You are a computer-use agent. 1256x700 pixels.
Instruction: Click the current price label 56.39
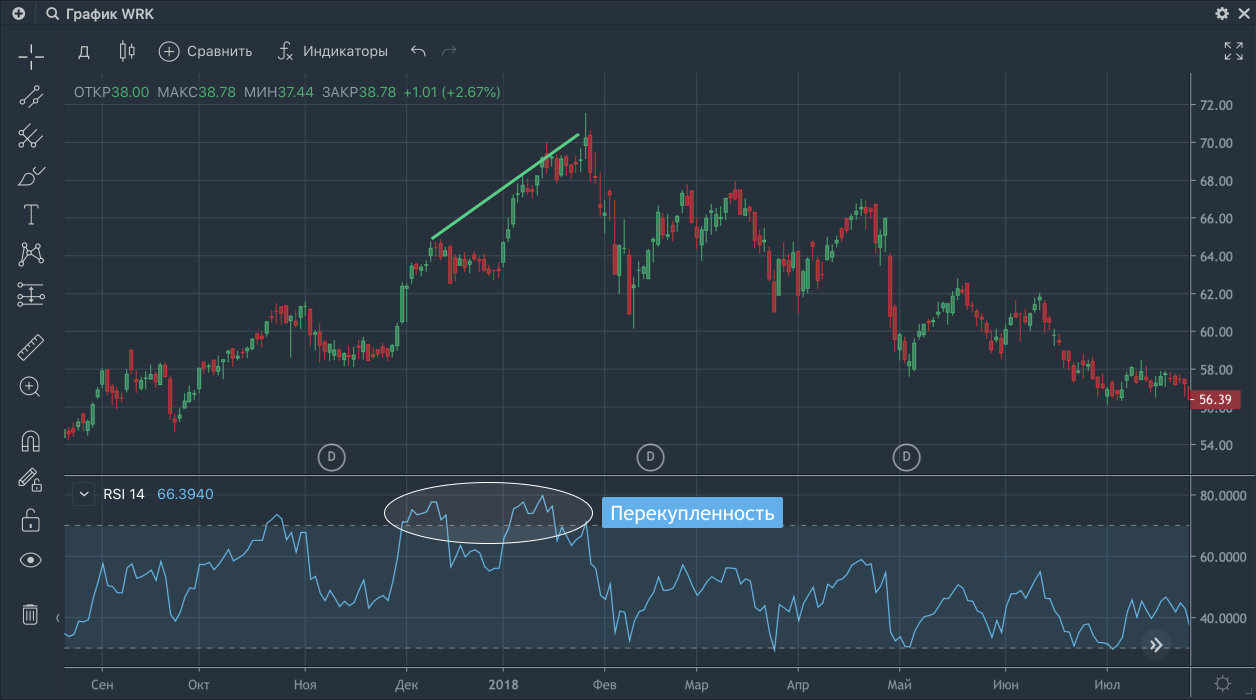(1215, 400)
